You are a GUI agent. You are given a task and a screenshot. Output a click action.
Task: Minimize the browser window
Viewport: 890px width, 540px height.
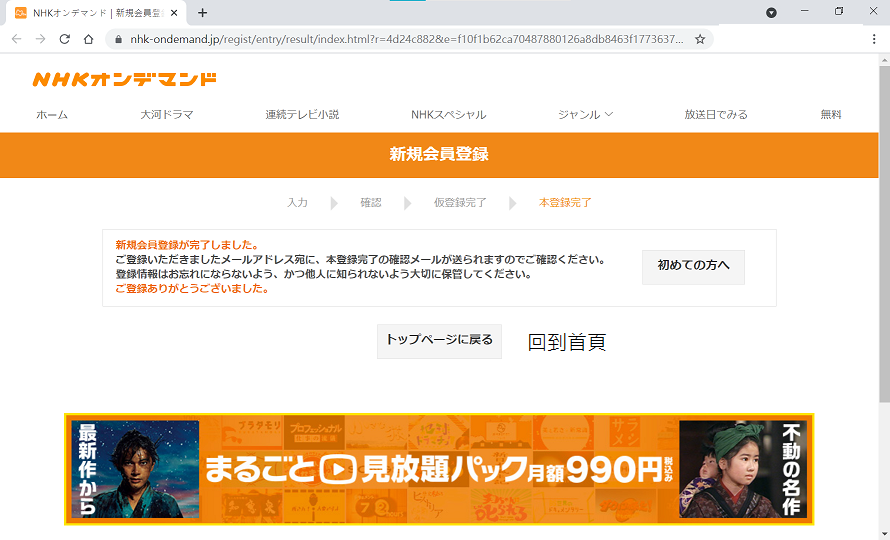click(x=804, y=11)
